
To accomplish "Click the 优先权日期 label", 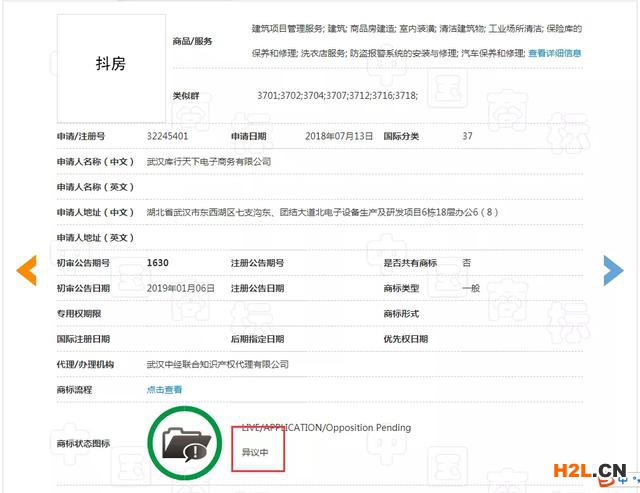I will click(406, 339).
